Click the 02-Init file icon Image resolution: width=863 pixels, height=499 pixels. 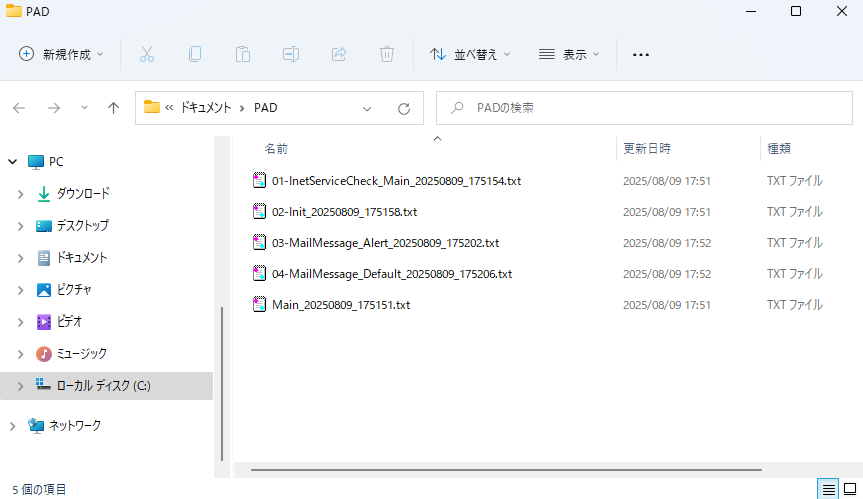259,211
